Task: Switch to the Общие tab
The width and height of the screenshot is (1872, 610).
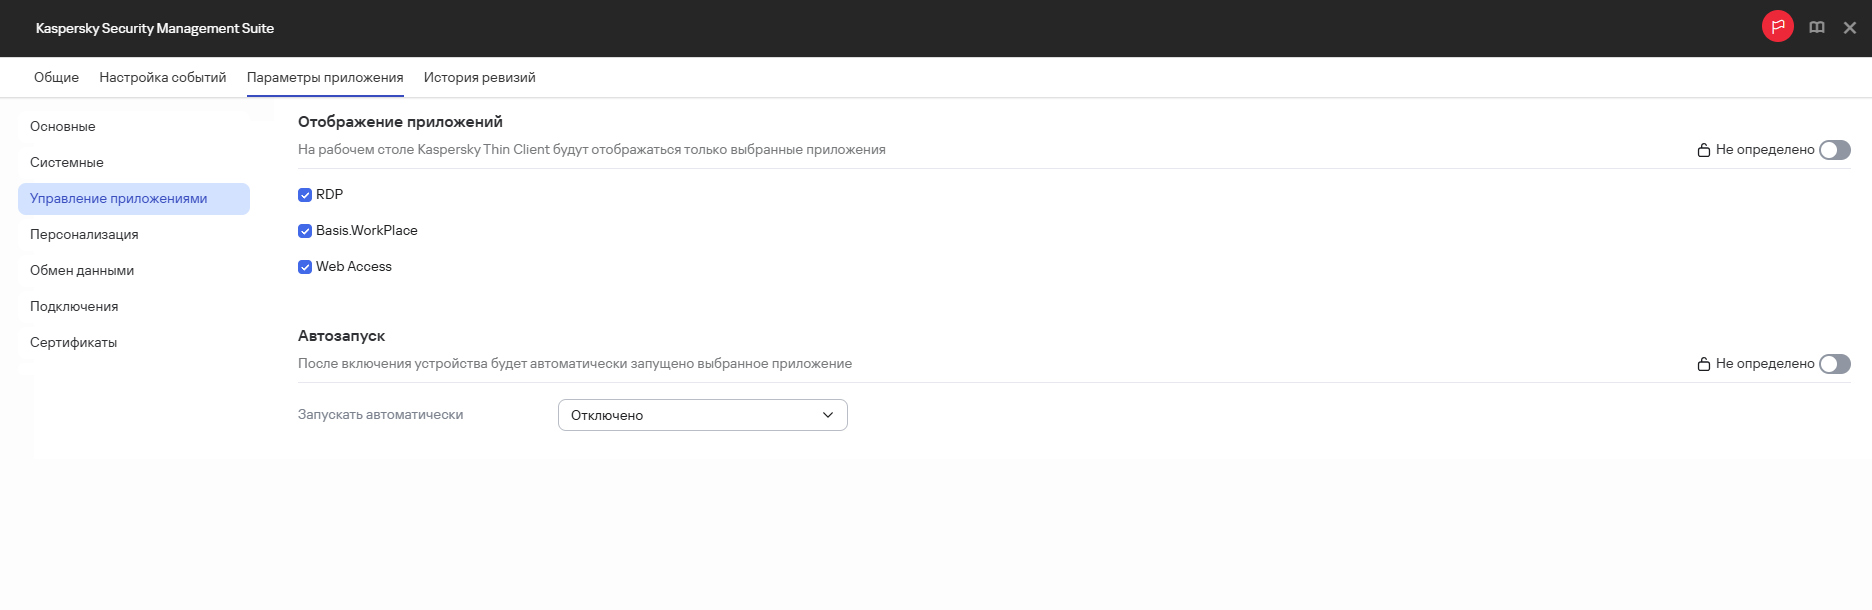Action: pyautogui.click(x=56, y=77)
